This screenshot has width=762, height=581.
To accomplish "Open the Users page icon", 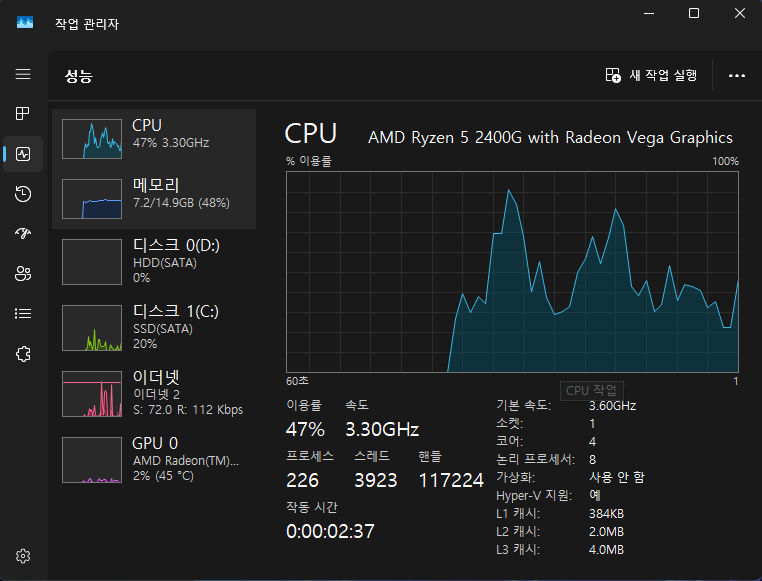I will click(x=23, y=273).
